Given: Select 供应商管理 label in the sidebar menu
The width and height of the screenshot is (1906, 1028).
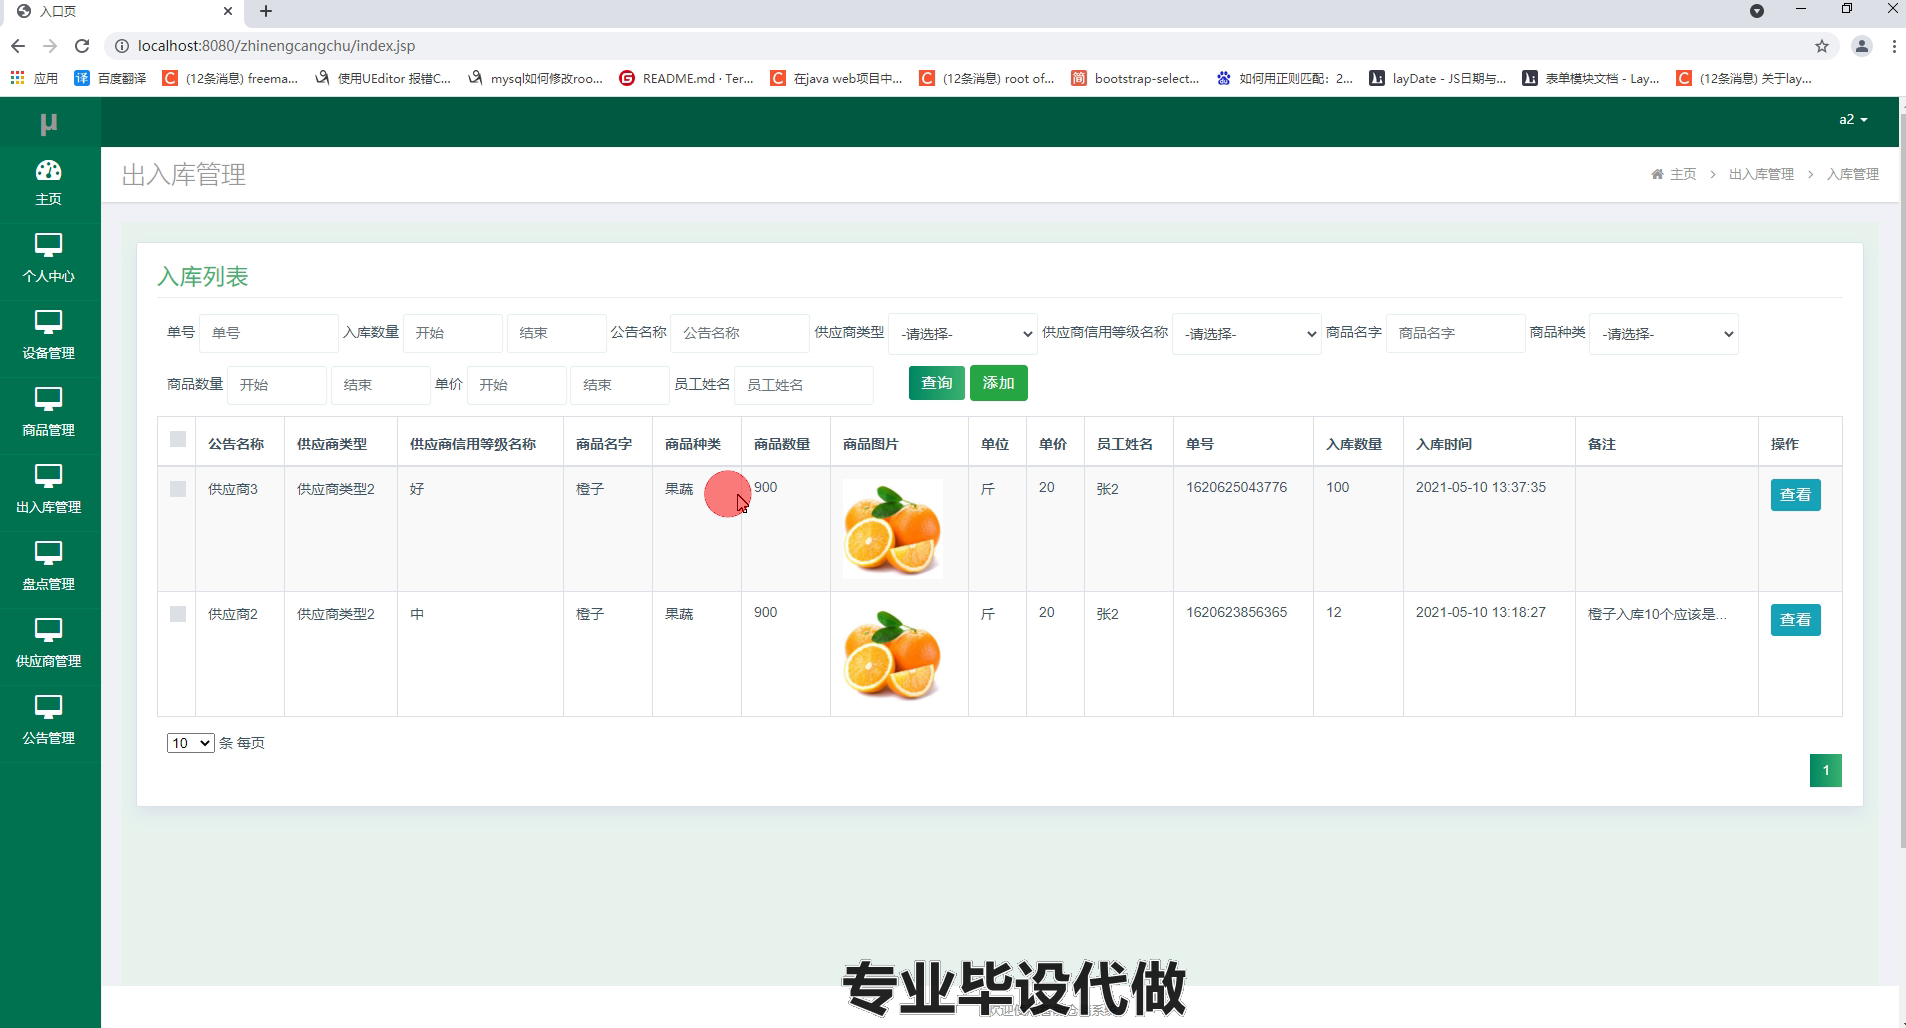Looking at the screenshot, I should (x=48, y=661).
